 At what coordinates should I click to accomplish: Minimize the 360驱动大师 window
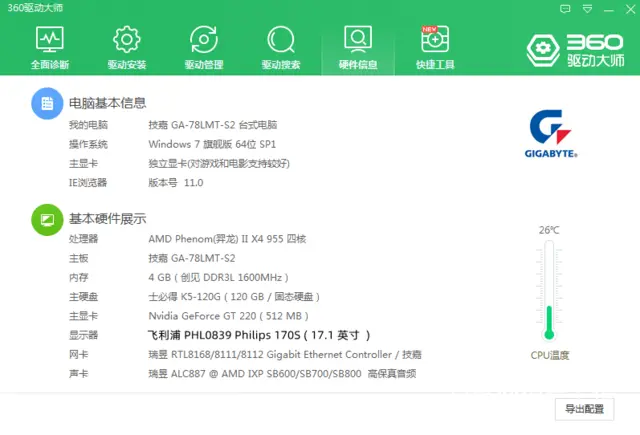[609, 10]
